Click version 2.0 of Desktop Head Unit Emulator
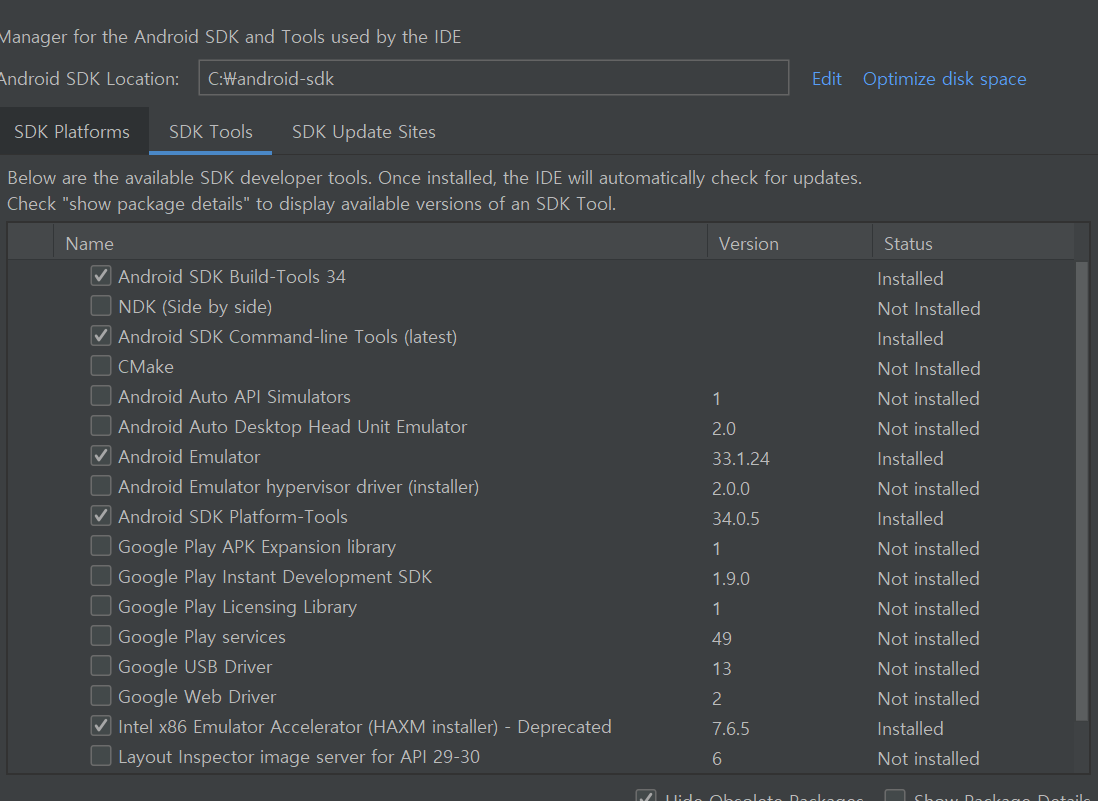Viewport: 1098px width, 801px height. coord(724,429)
